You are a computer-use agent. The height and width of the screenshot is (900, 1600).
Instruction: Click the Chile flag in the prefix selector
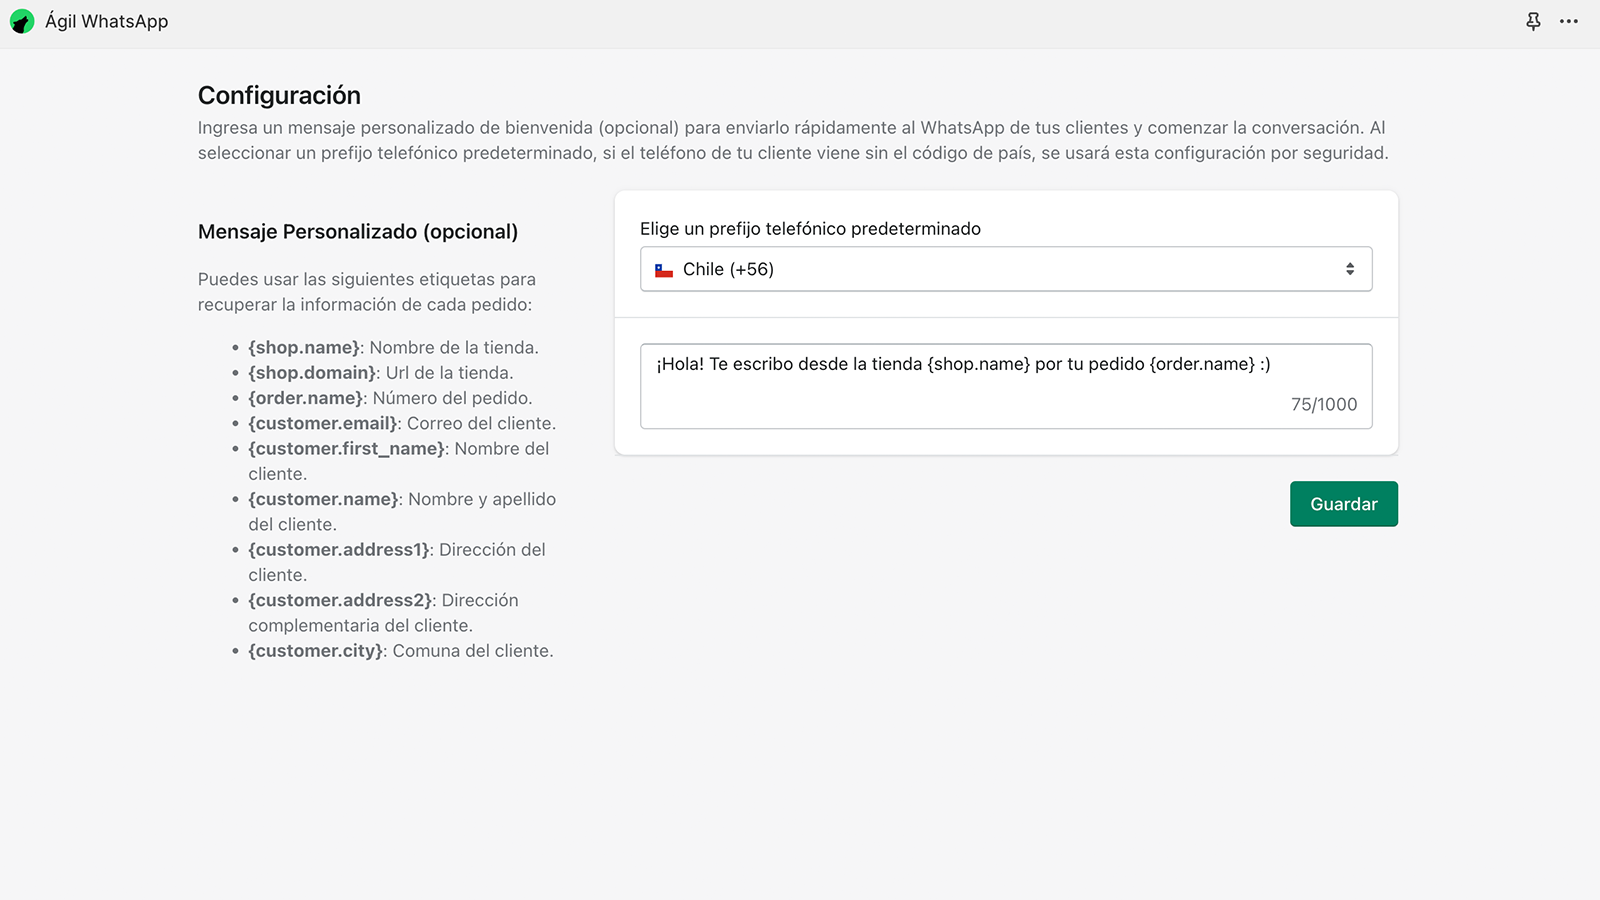pos(664,270)
